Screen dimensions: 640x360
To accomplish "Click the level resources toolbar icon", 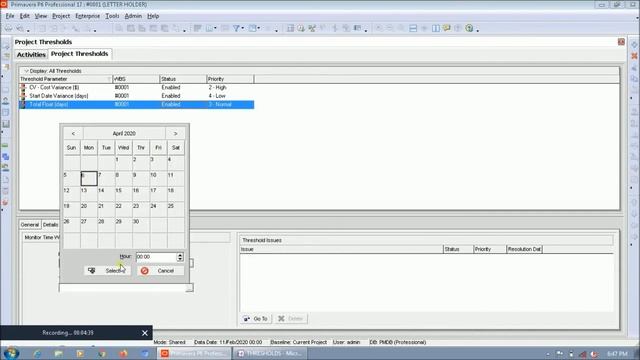I will [x=312, y=28].
